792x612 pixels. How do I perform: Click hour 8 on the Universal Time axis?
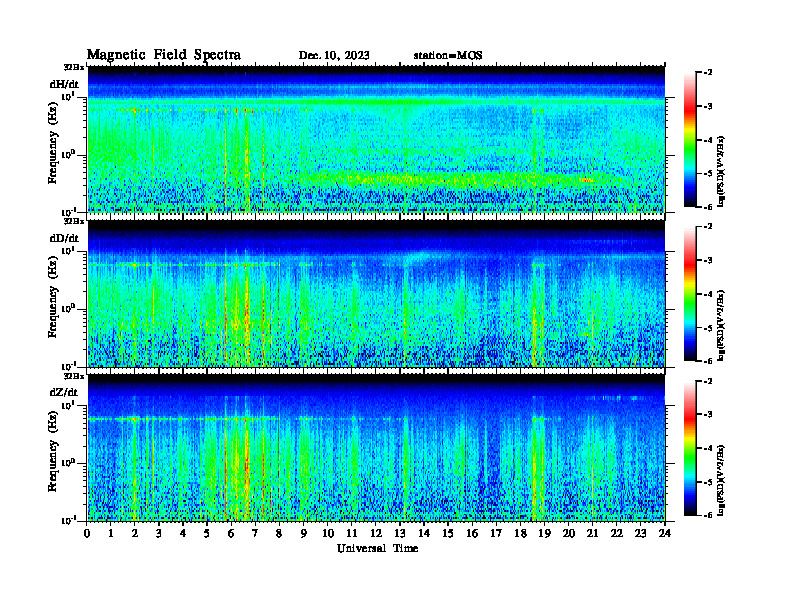279,534
